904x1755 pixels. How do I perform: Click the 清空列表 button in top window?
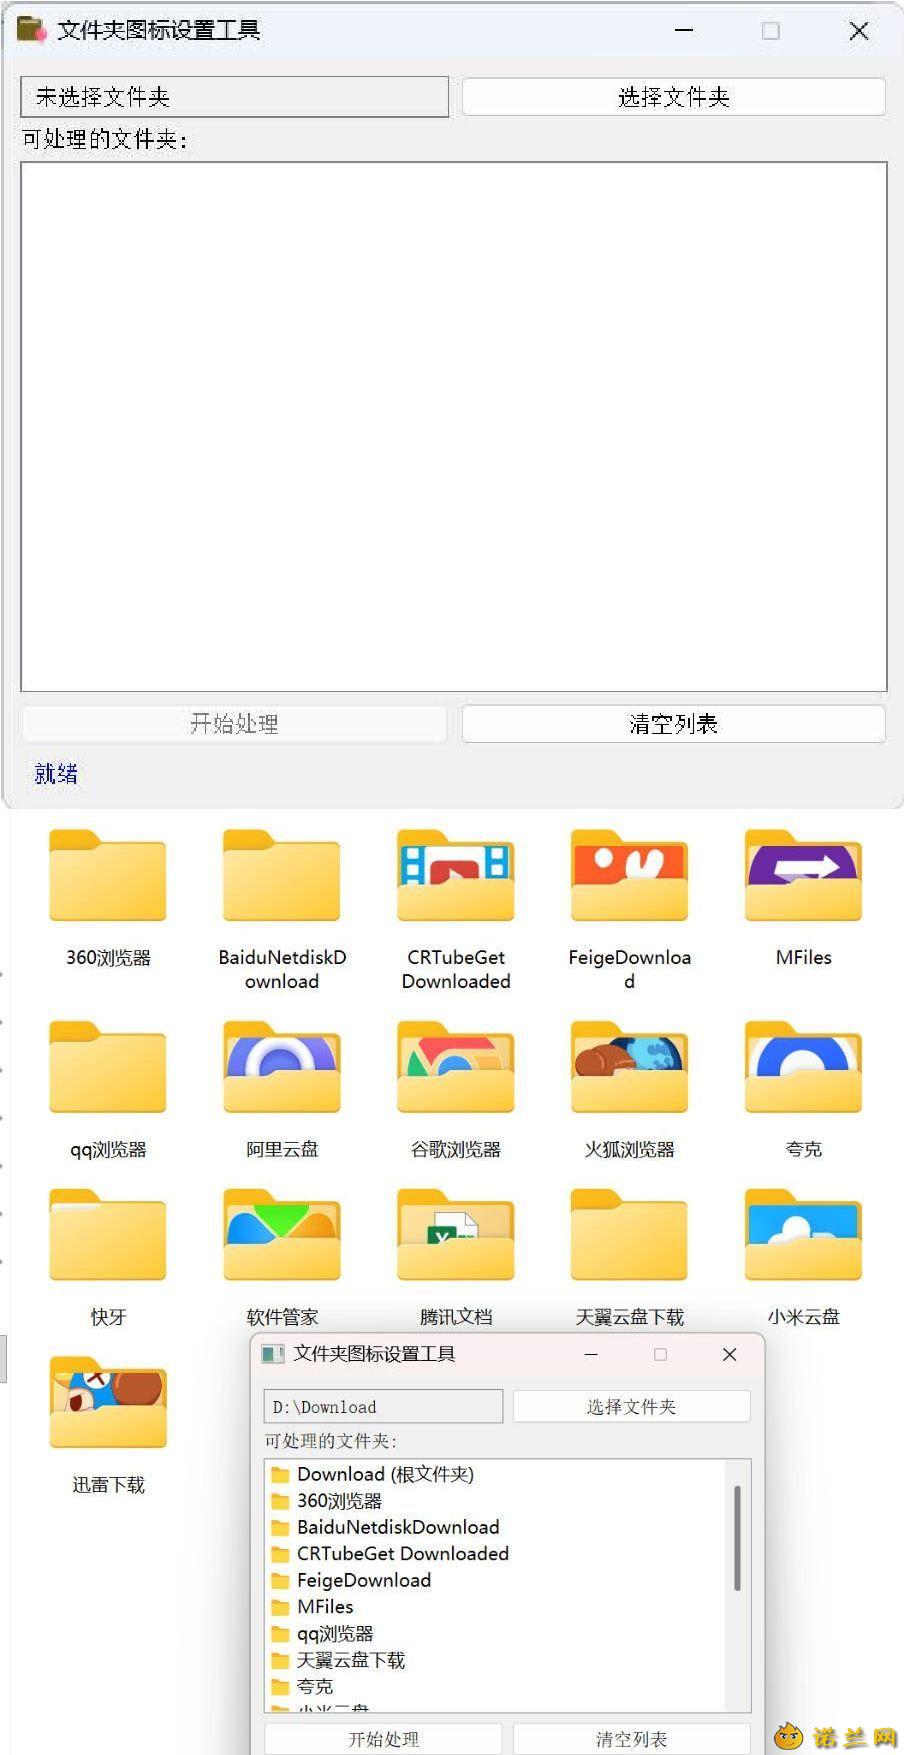[673, 724]
